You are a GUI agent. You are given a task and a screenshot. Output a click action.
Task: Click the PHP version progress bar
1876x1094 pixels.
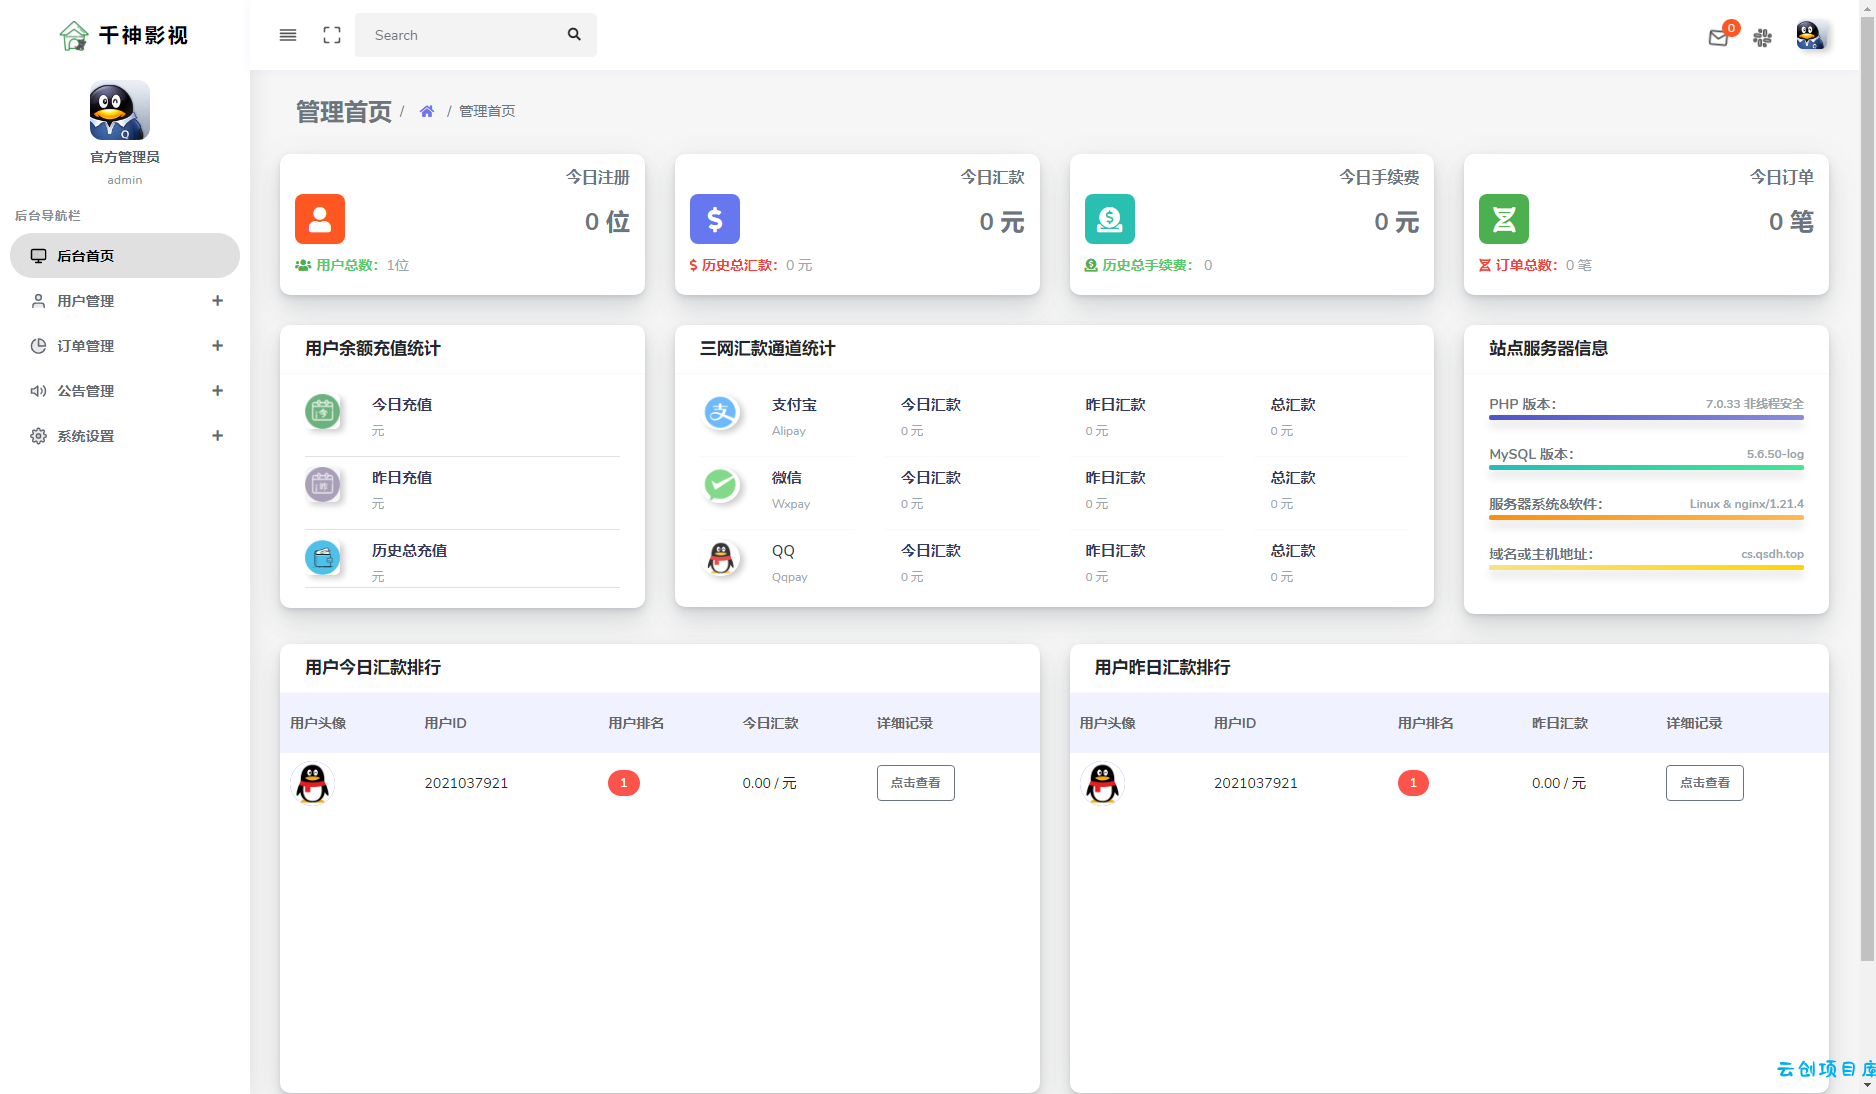click(x=1646, y=417)
